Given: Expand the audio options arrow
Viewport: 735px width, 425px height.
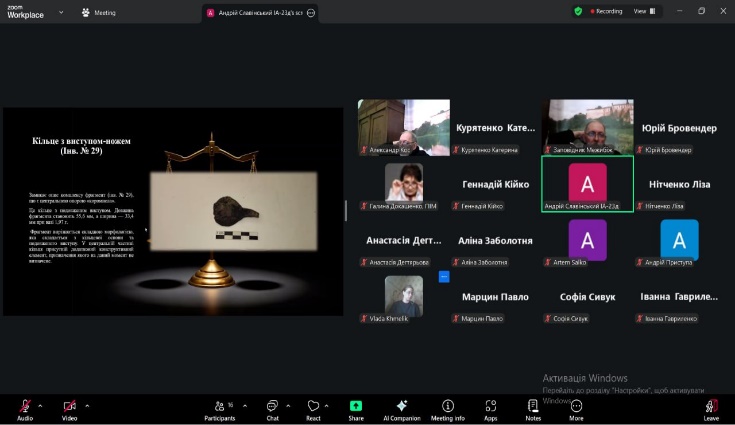Looking at the screenshot, I should pyautogui.click(x=41, y=406).
